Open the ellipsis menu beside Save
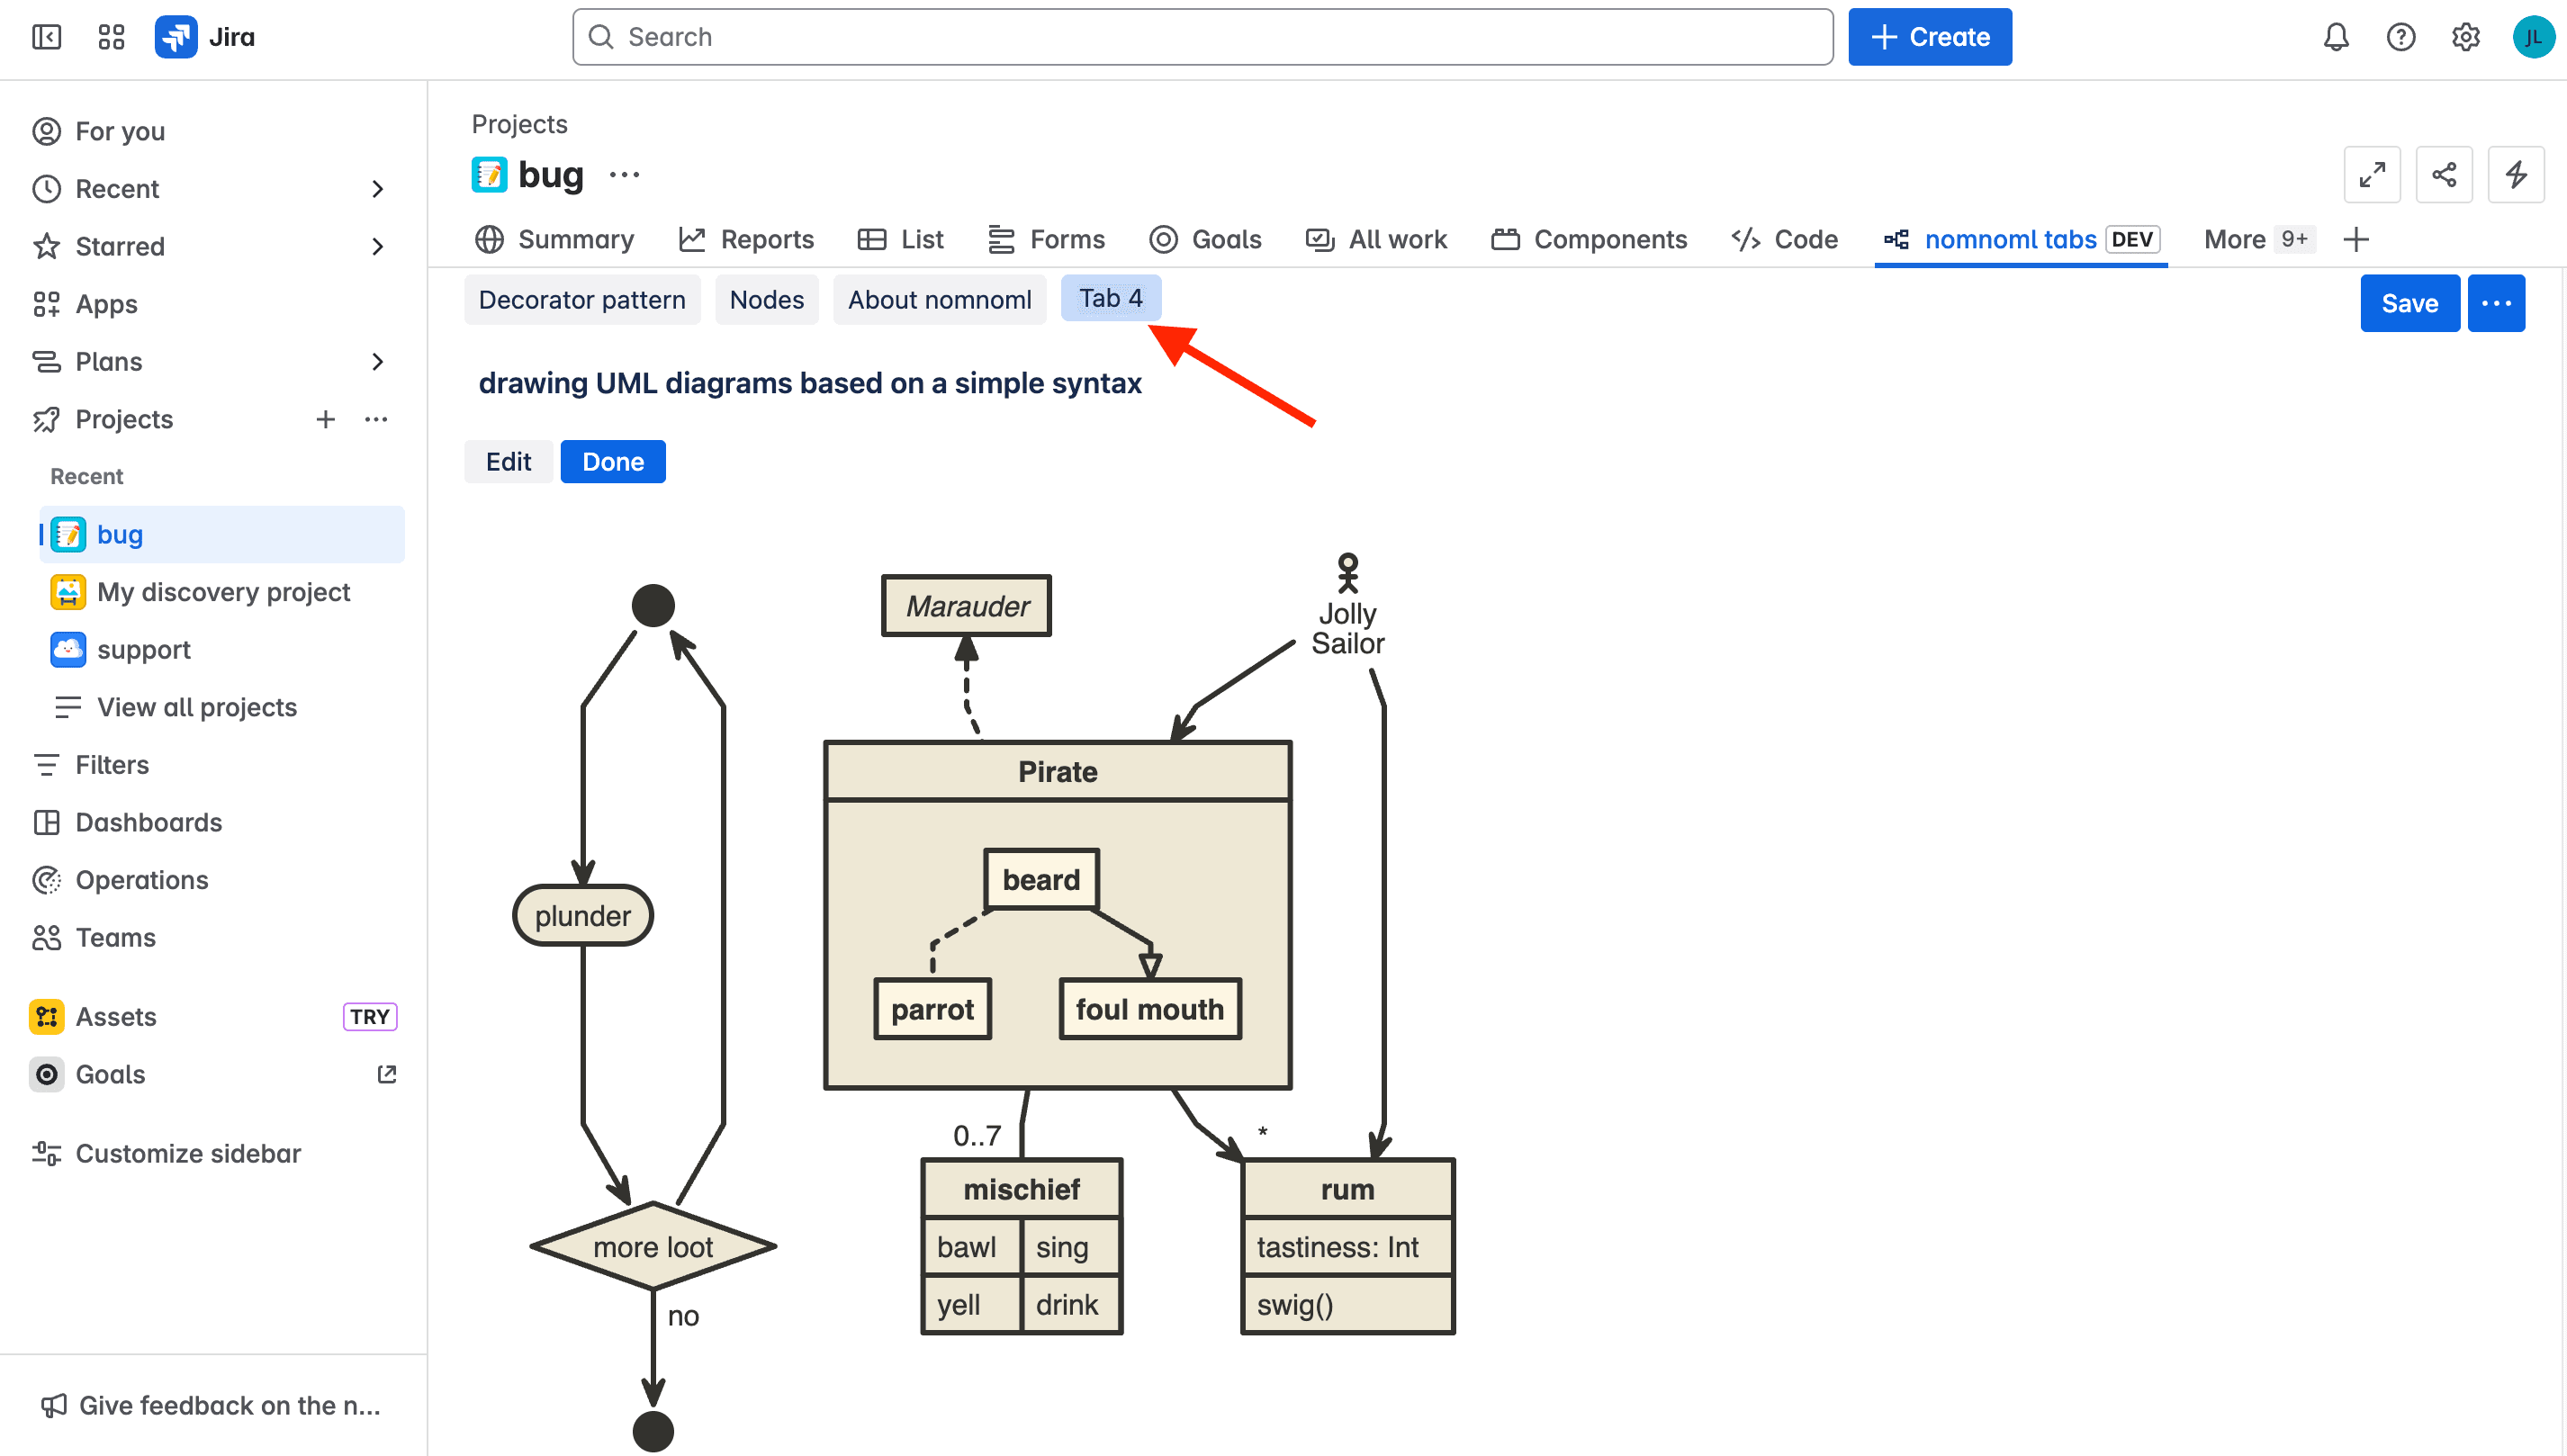Image resolution: width=2567 pixels, height=1456 pixels. point(2496,303)
